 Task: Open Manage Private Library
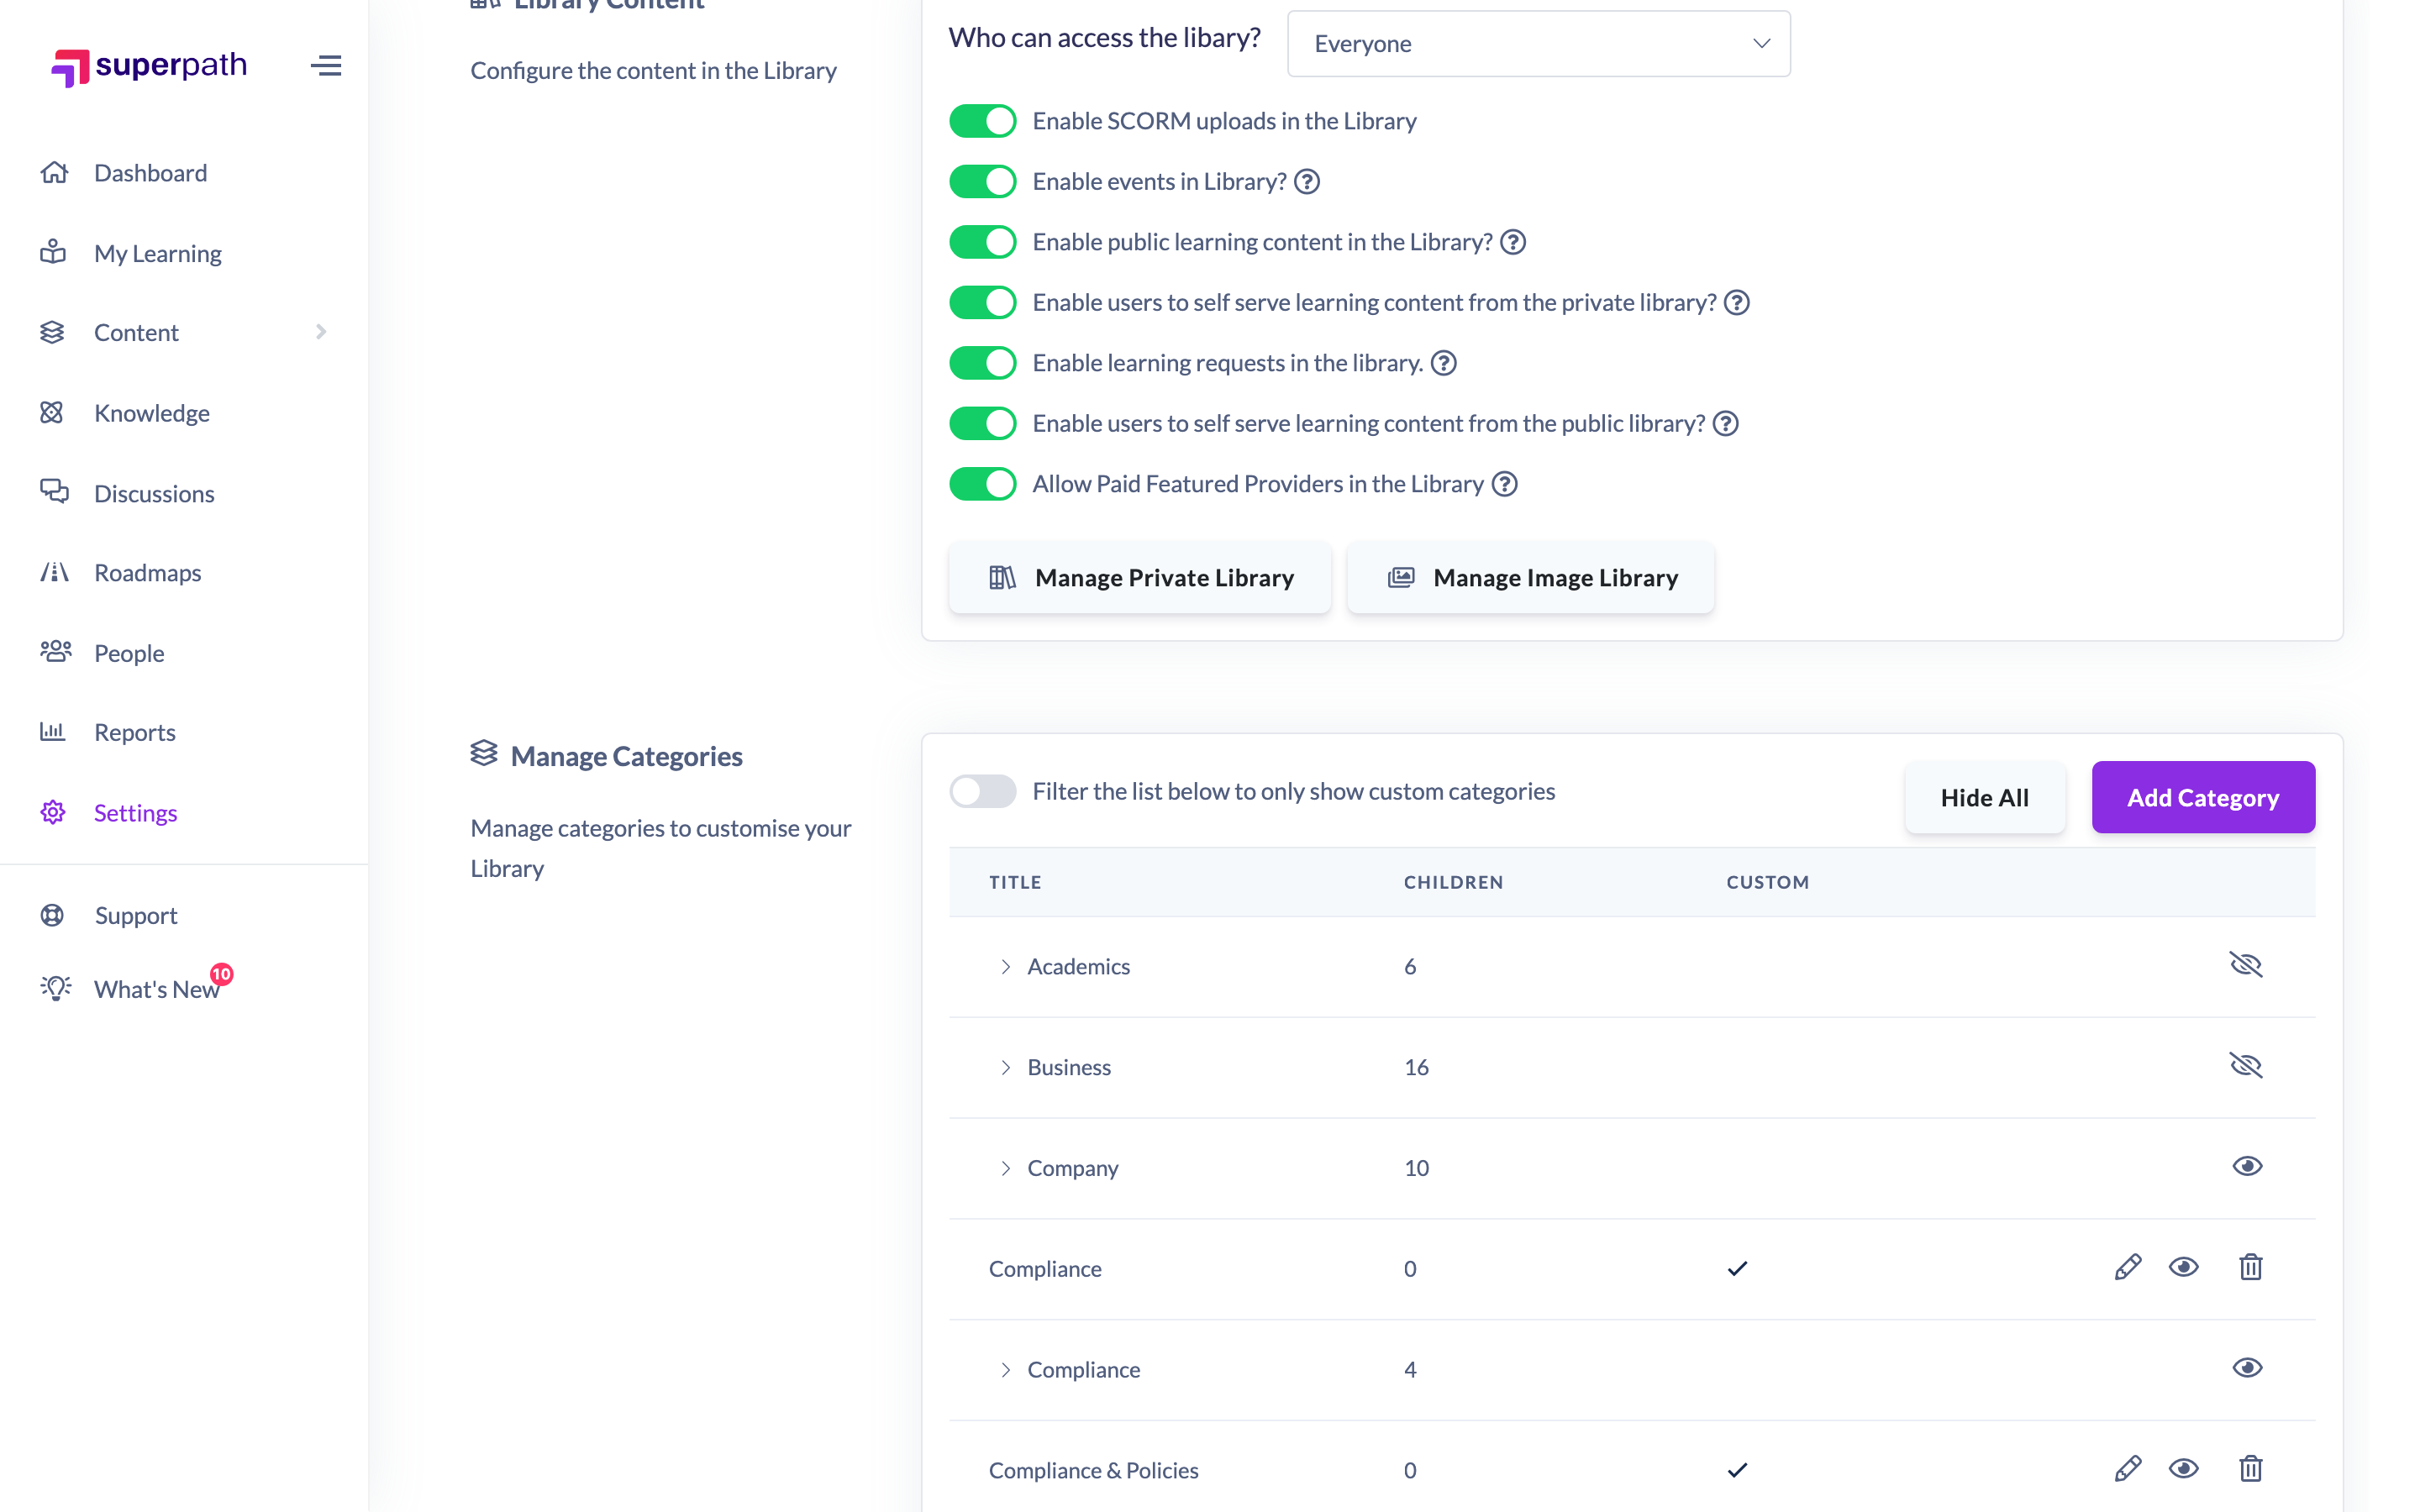click(1139, 577)
